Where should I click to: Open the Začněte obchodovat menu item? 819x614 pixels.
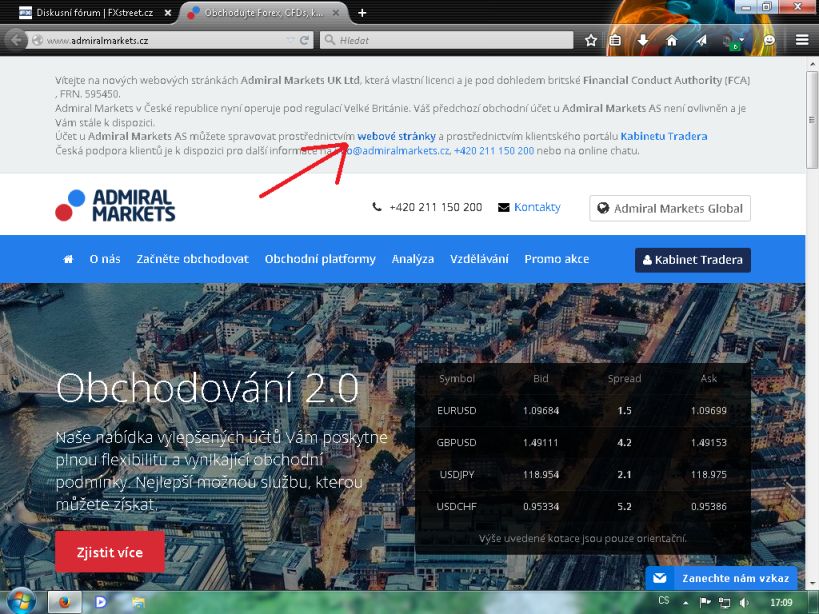coord(192,259)
